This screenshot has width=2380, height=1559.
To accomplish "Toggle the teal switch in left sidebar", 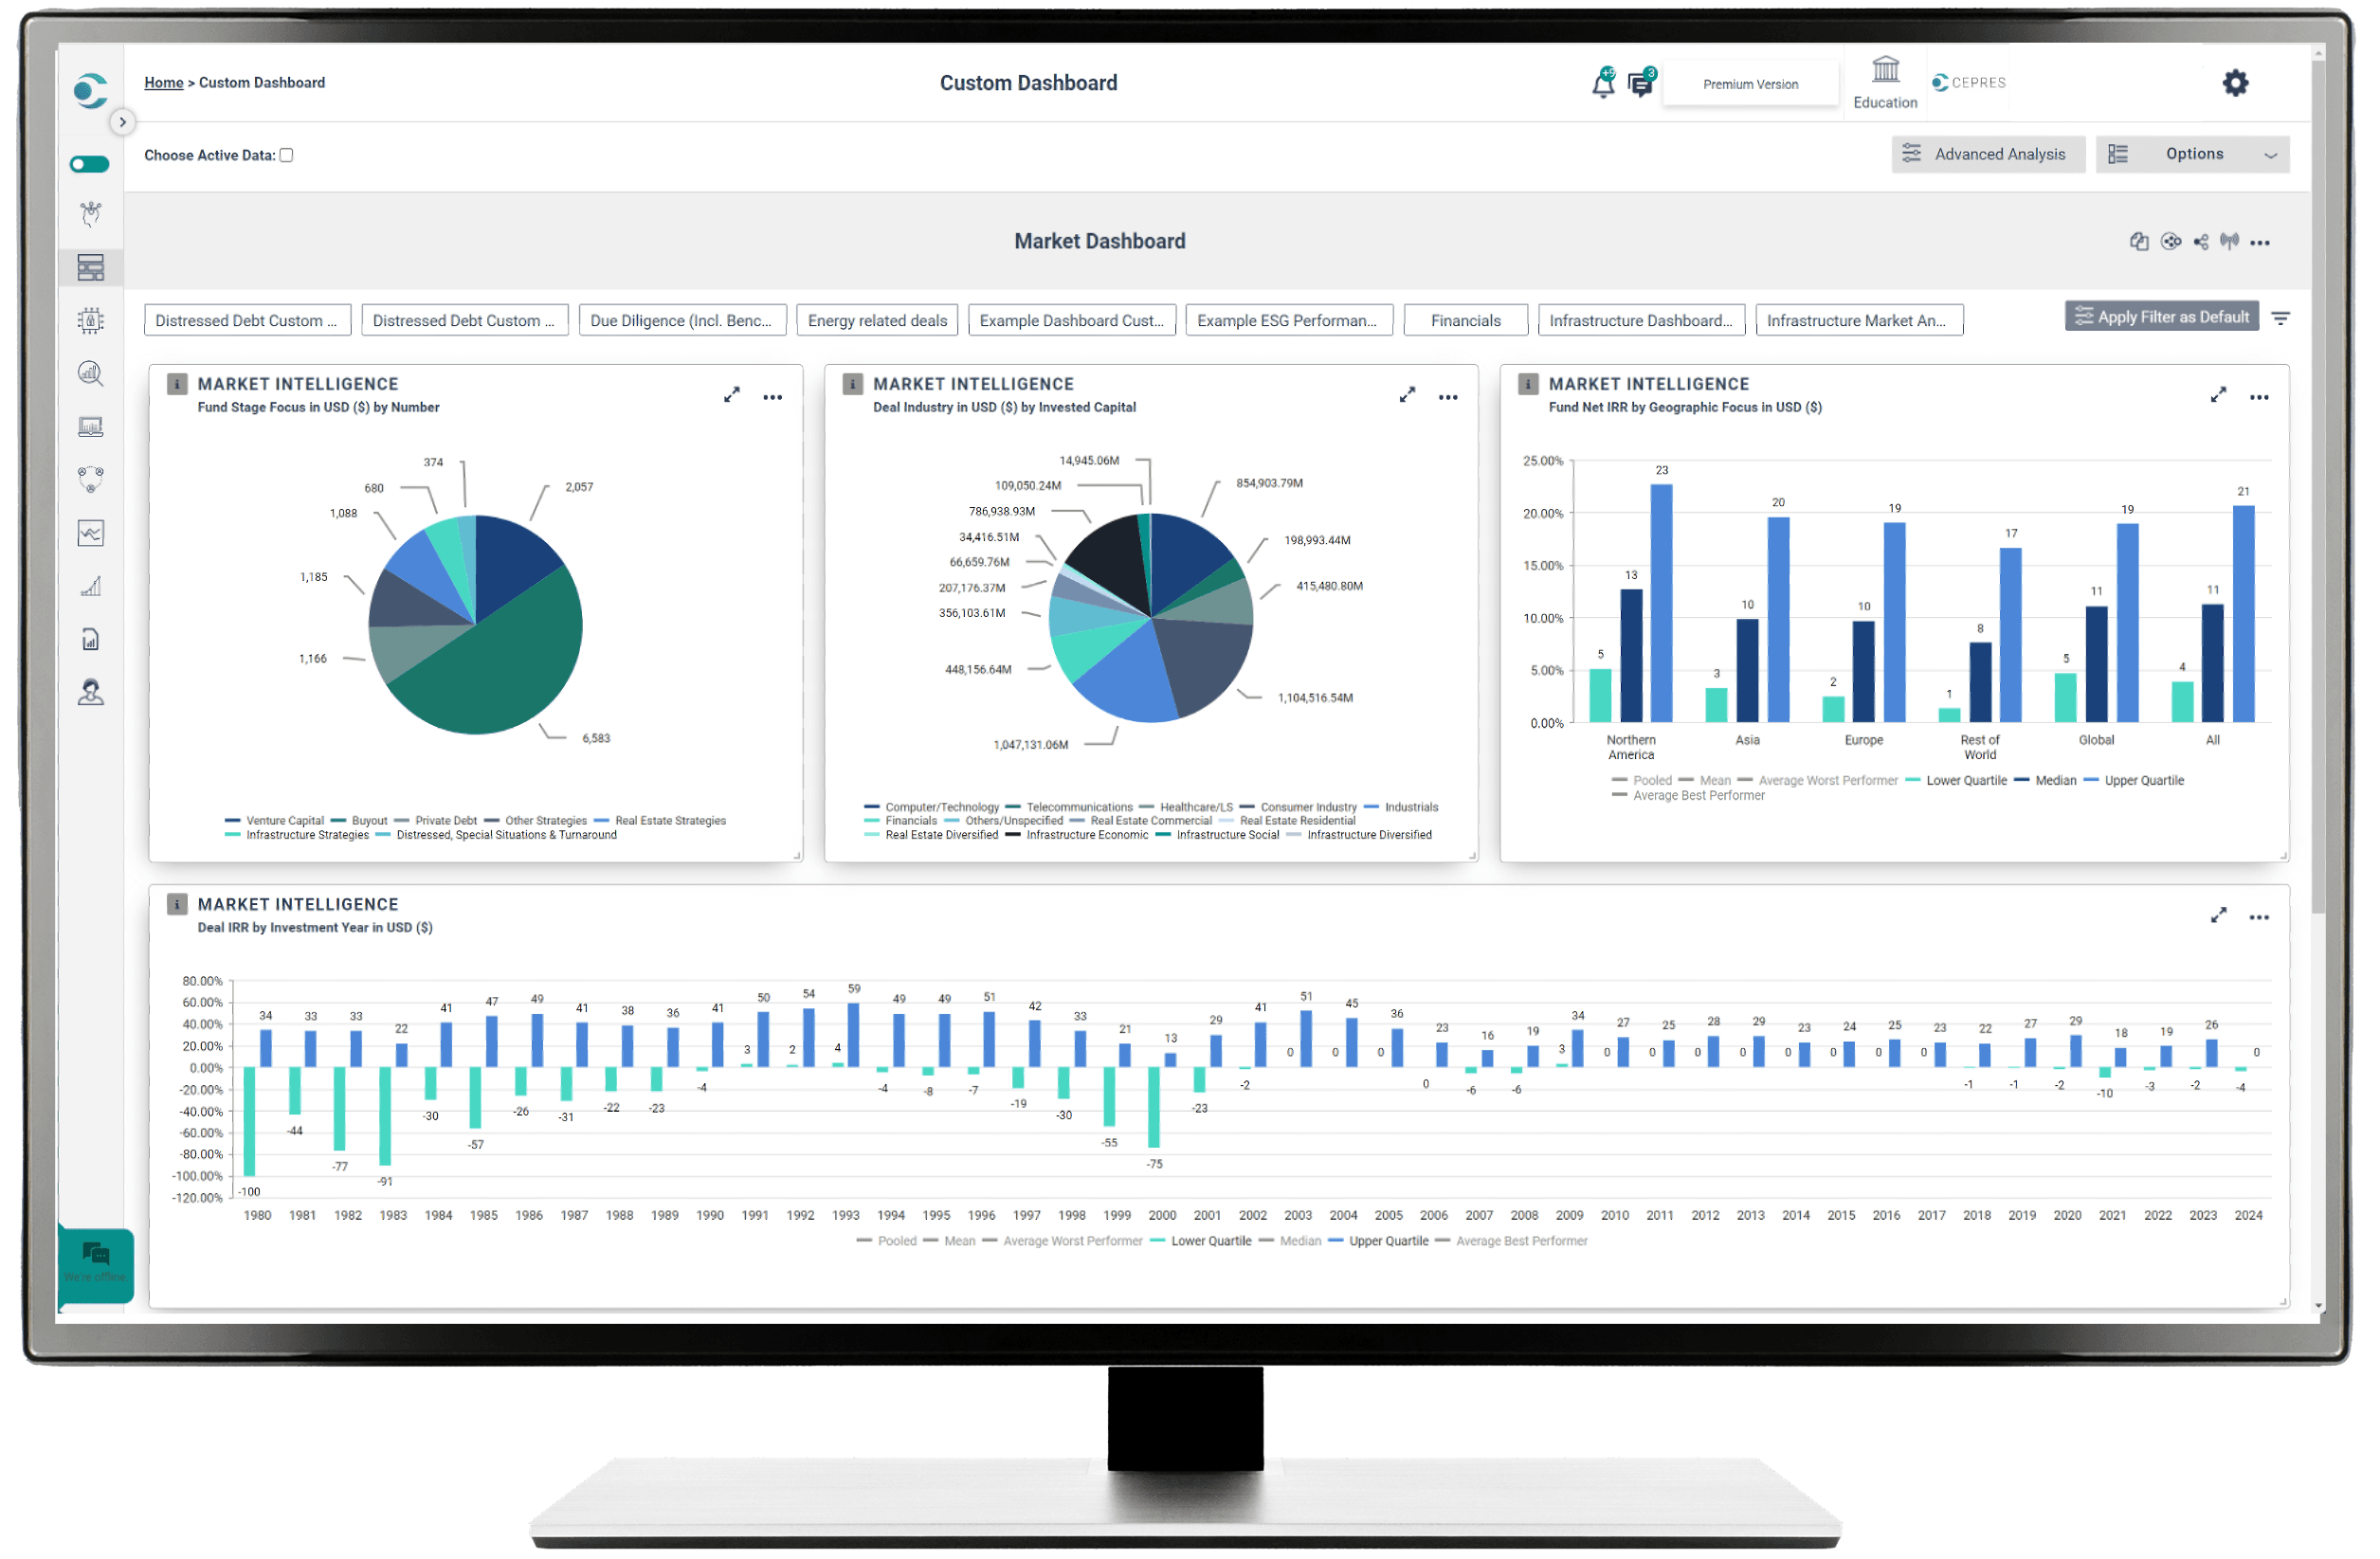I will 90,164.
